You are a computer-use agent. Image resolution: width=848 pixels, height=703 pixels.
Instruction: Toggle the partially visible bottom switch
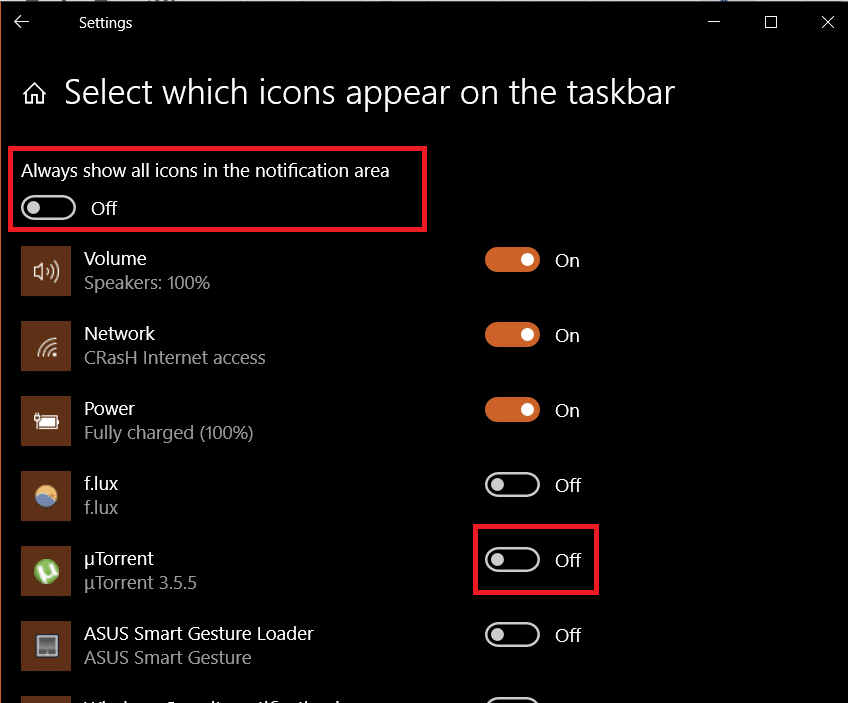(x=512, y=700)
